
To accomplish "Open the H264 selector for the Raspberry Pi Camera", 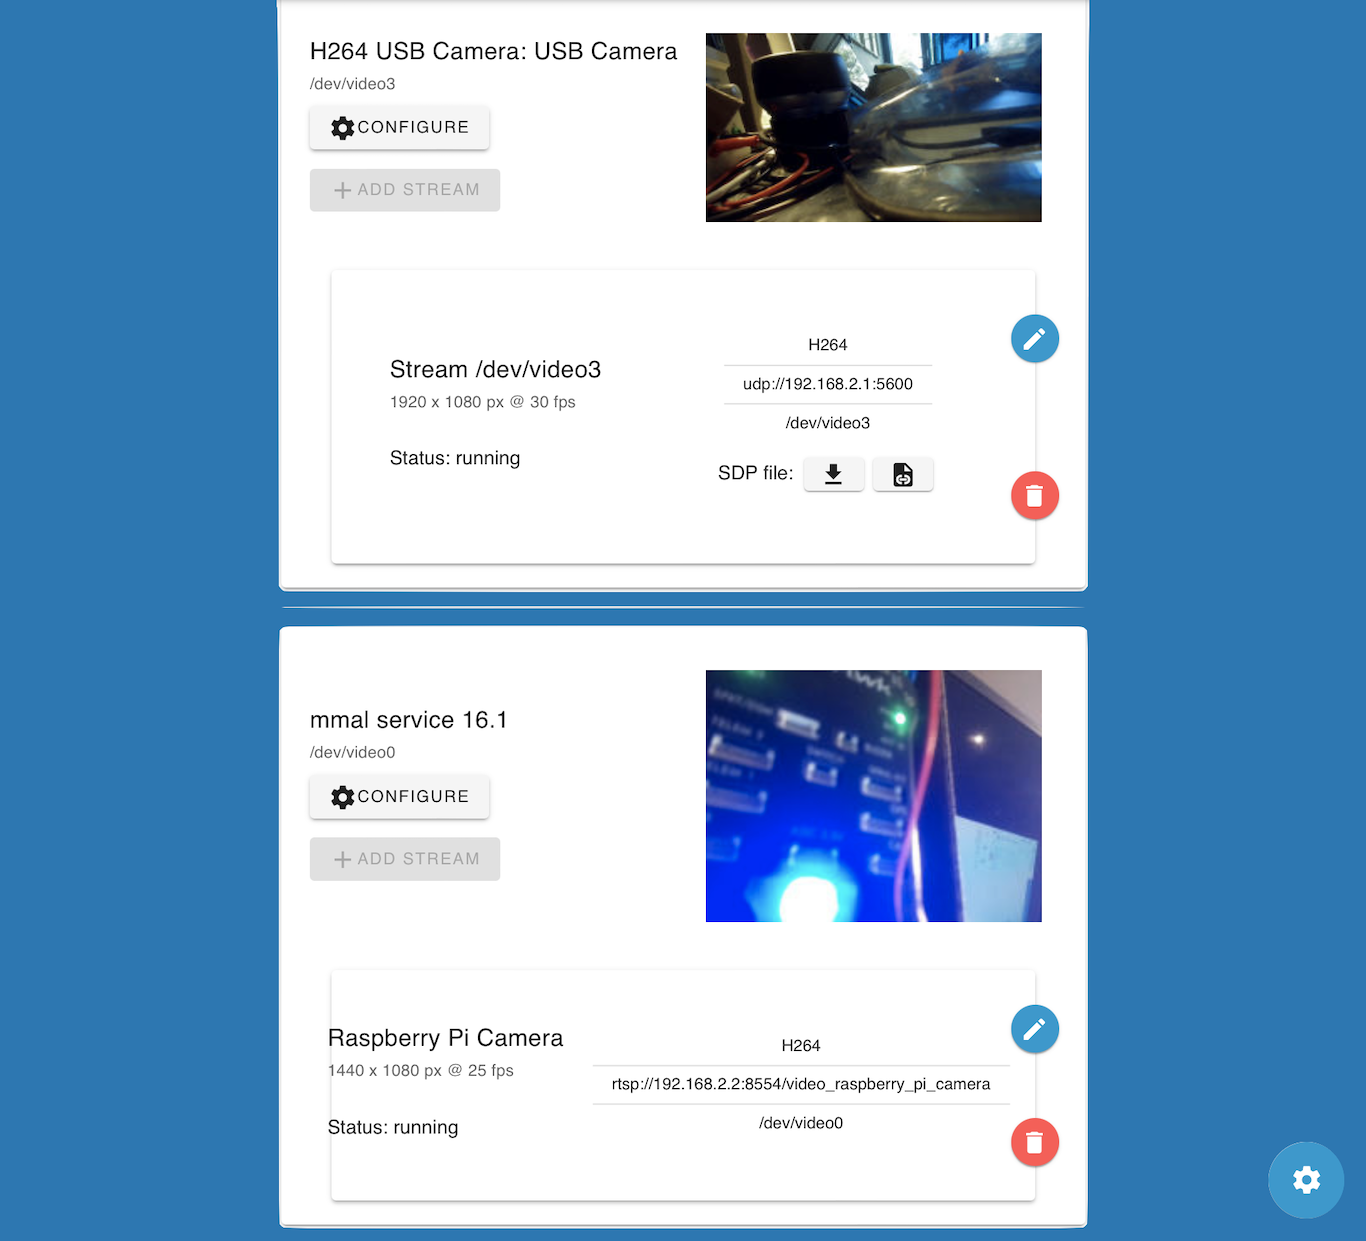I will (801, 1045).
